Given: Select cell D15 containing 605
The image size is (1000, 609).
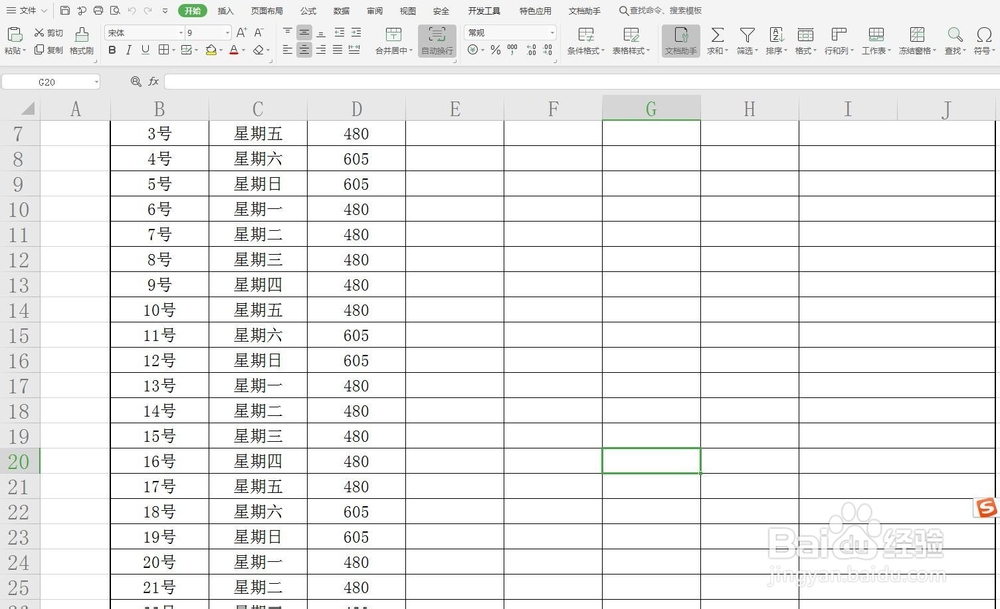Looking at the screenshot, I should pyautogui.click(x=356, y=335).
